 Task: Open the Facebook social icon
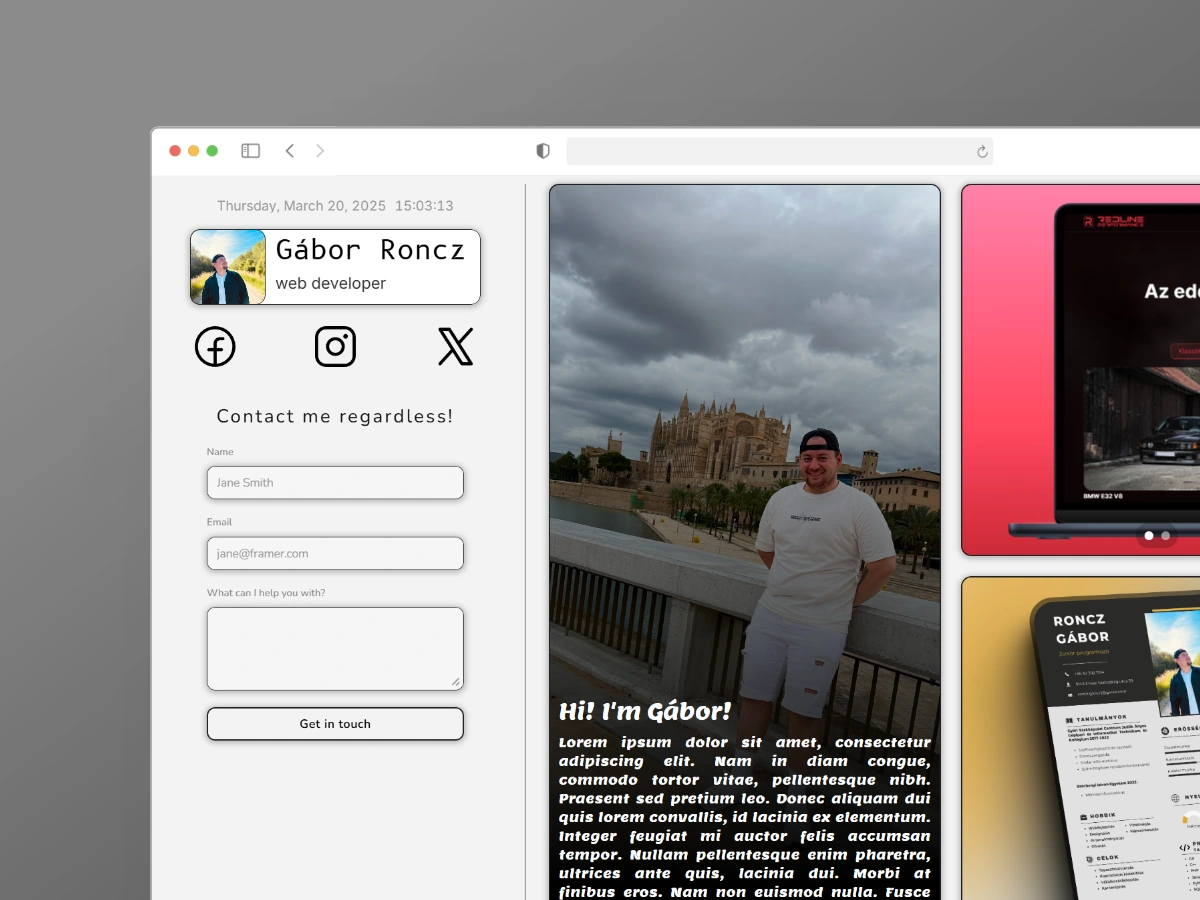(x=215, y=347)
